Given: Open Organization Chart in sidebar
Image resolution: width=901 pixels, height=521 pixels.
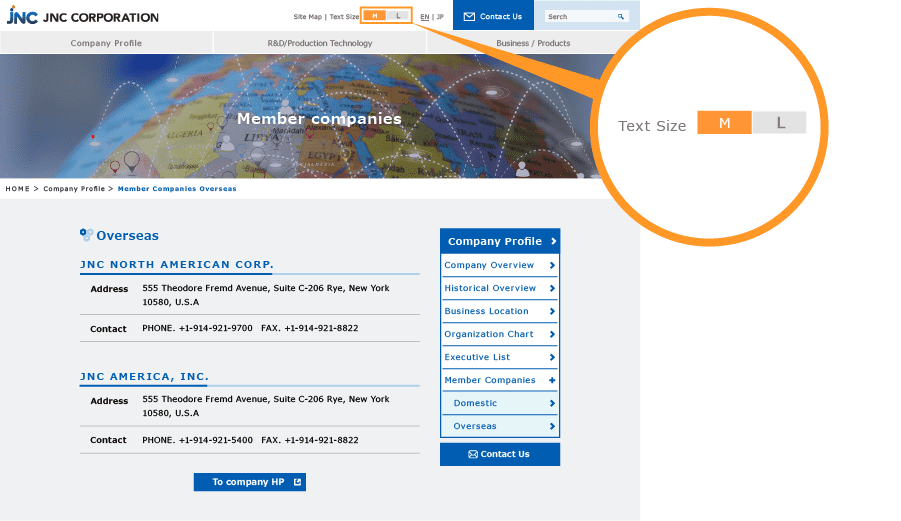Looking at the screenshot, I should pyautogui.click(x=500, y=334).
